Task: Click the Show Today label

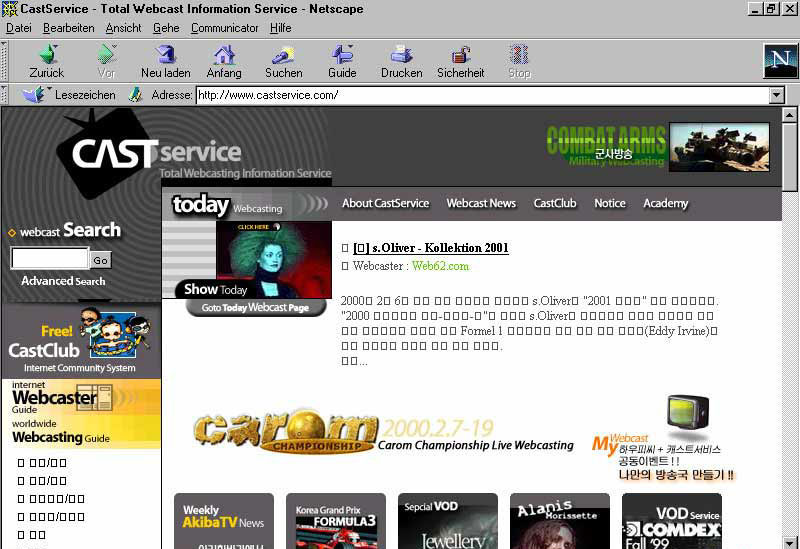Action: 215,289
